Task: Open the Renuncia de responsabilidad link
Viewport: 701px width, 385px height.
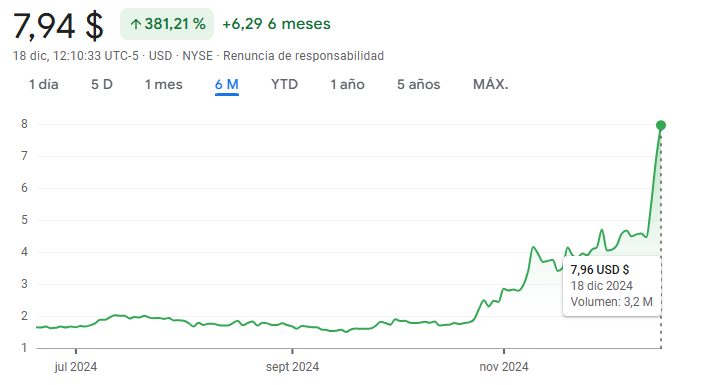Action: coord(304,56)
